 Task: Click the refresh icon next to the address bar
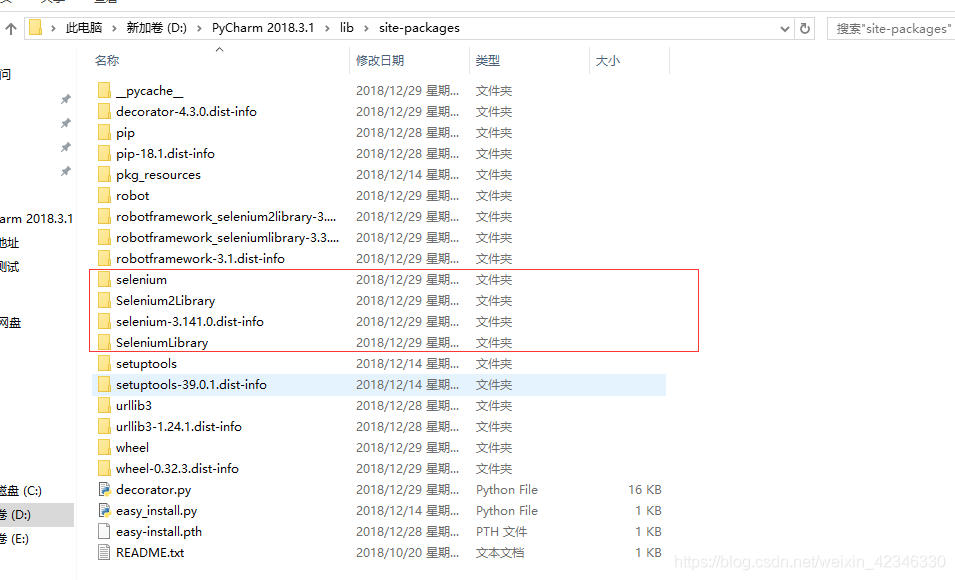coord(805,28)
